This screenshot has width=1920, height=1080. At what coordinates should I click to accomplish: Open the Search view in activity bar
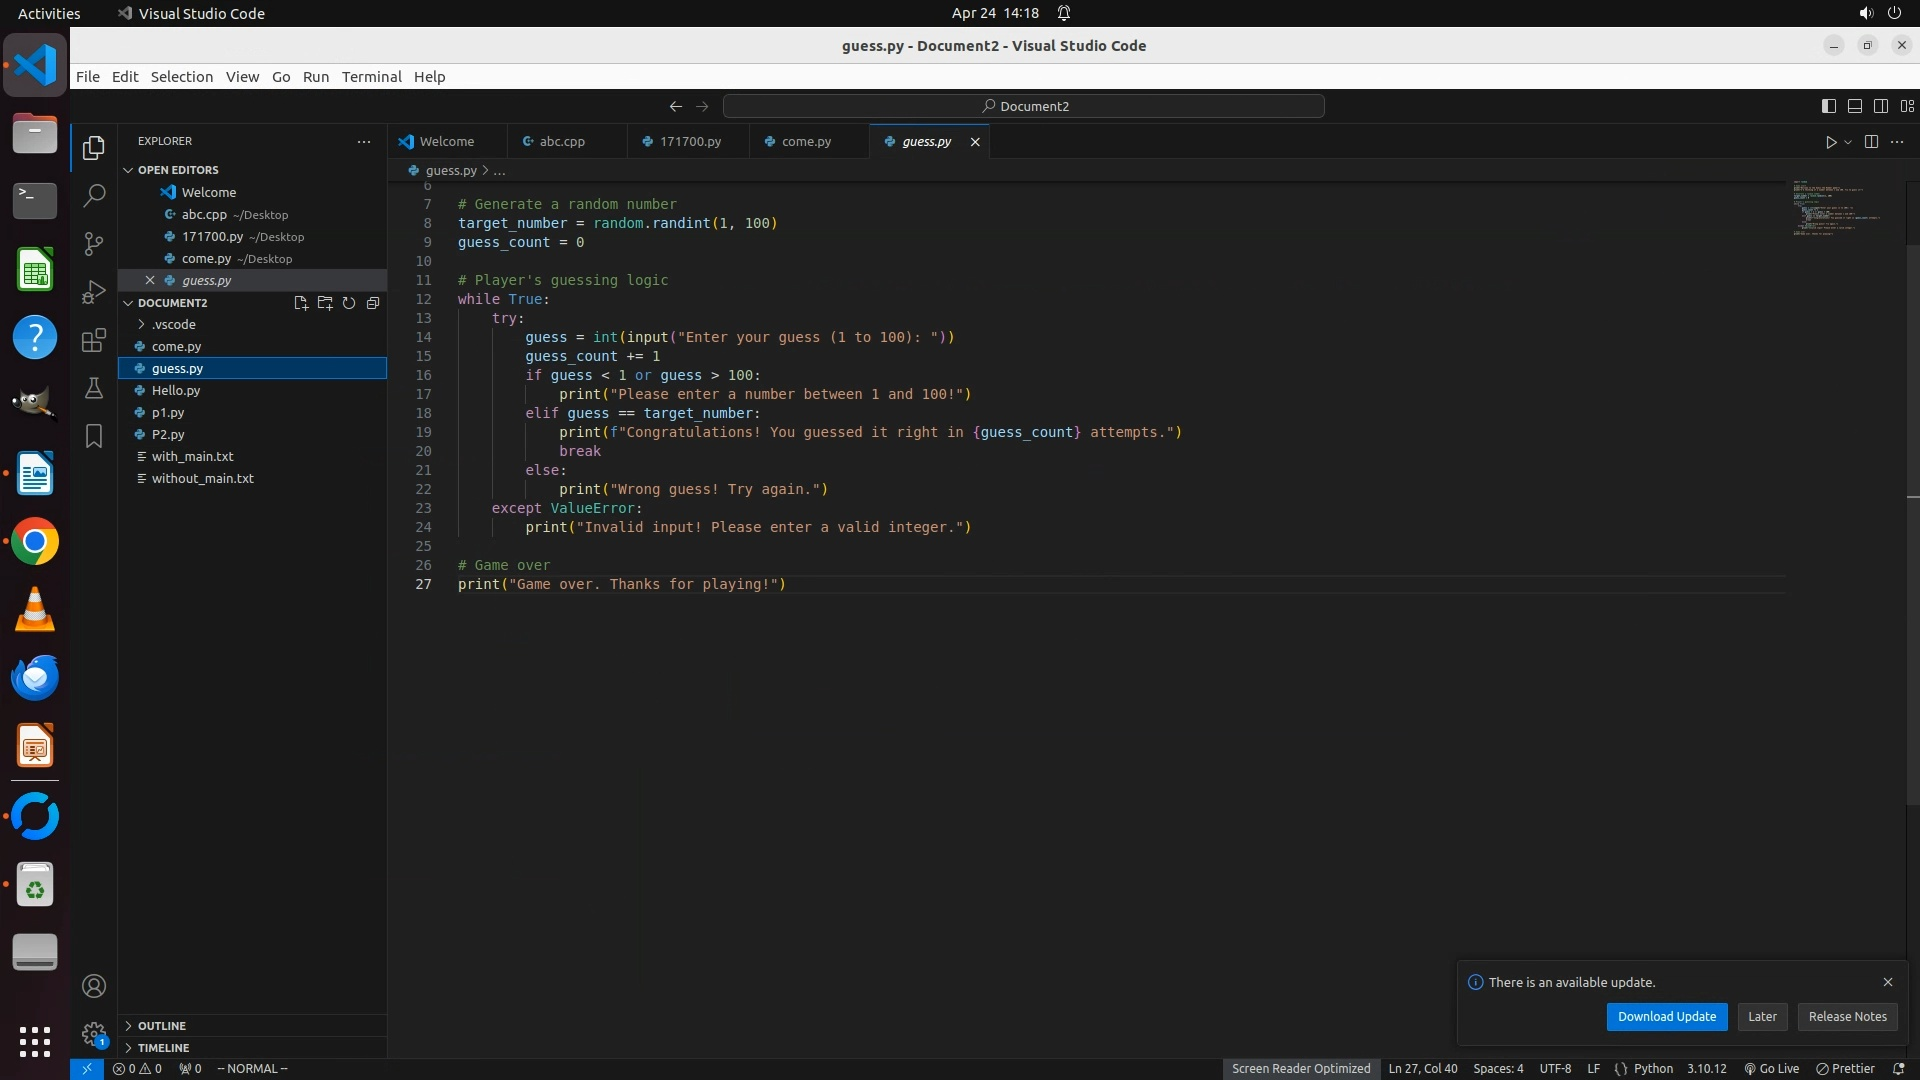click(x=94, y=196)
